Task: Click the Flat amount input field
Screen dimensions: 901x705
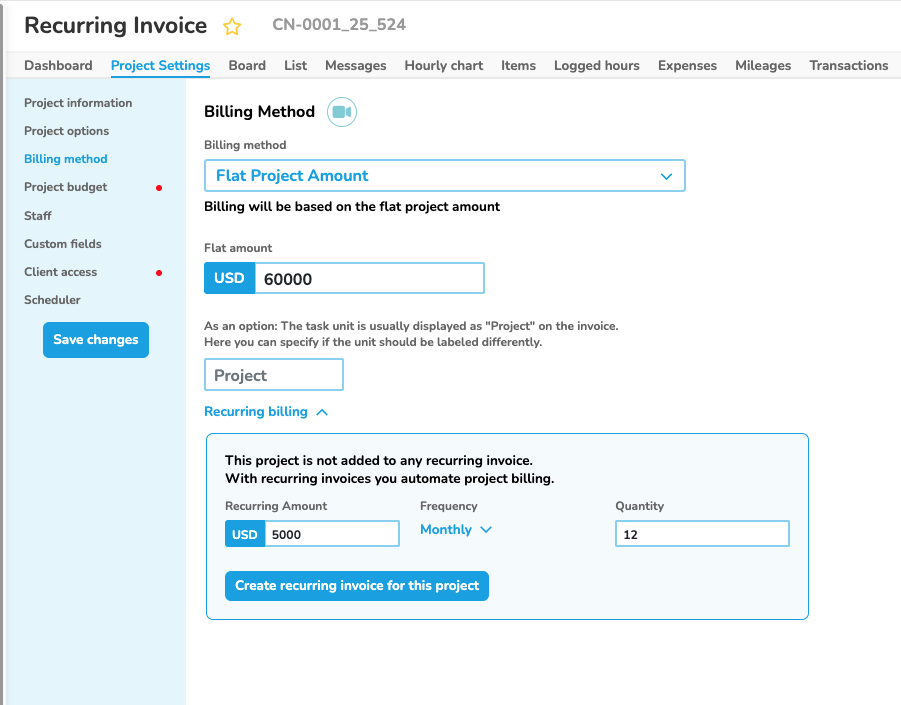Action: click(368, 279)
